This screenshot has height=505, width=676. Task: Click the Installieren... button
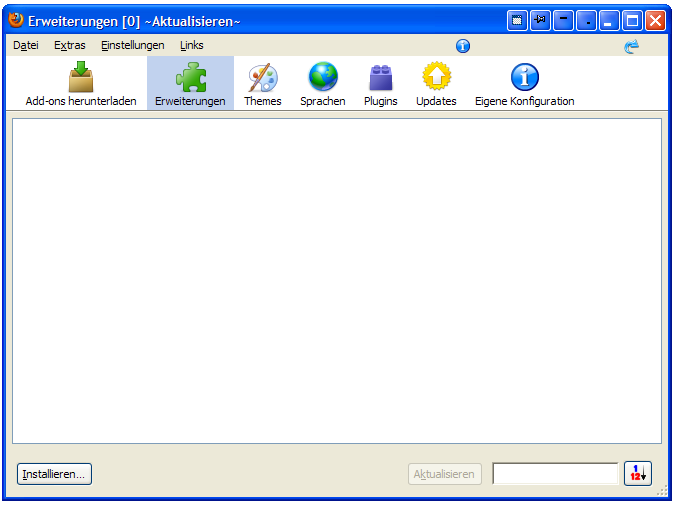pyautogui.click(x=54, y=474)
